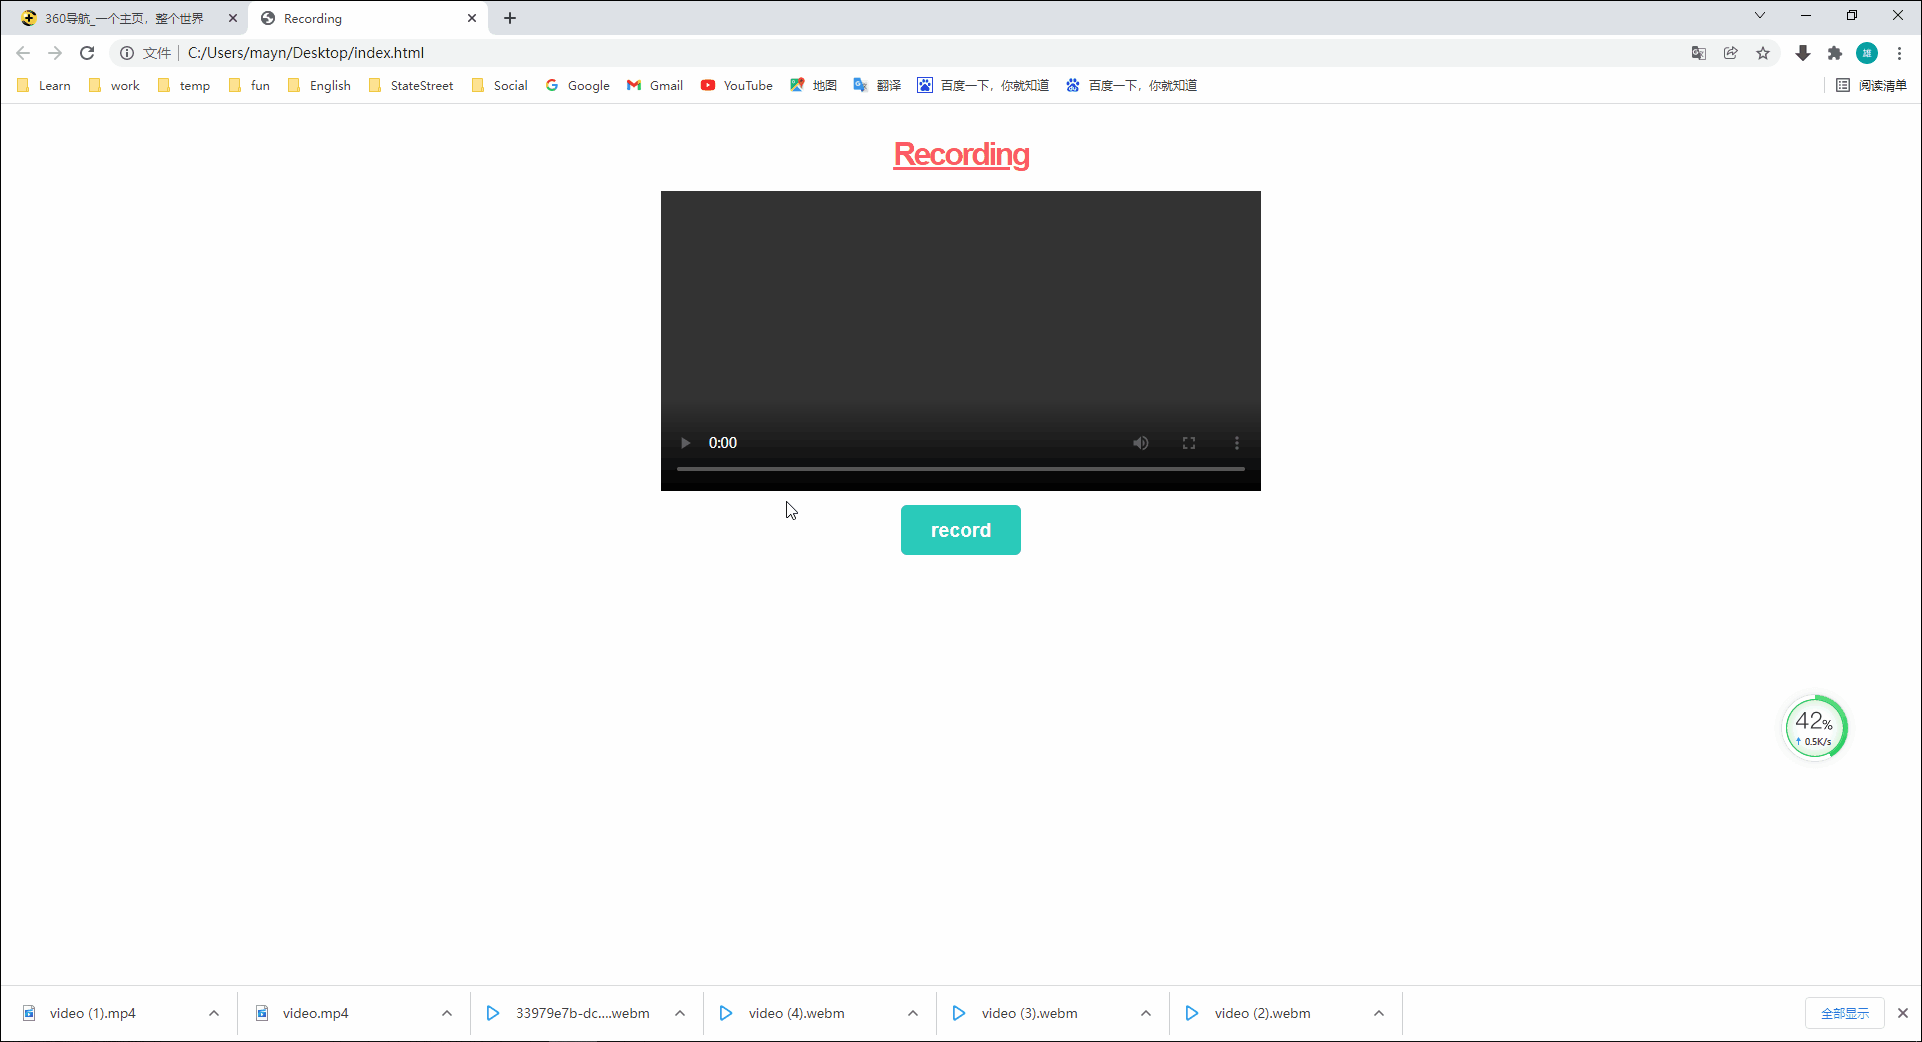Expand options for video (1).mp4 download
This screenshot has width=1922, height=1042.
point(214,1013)
